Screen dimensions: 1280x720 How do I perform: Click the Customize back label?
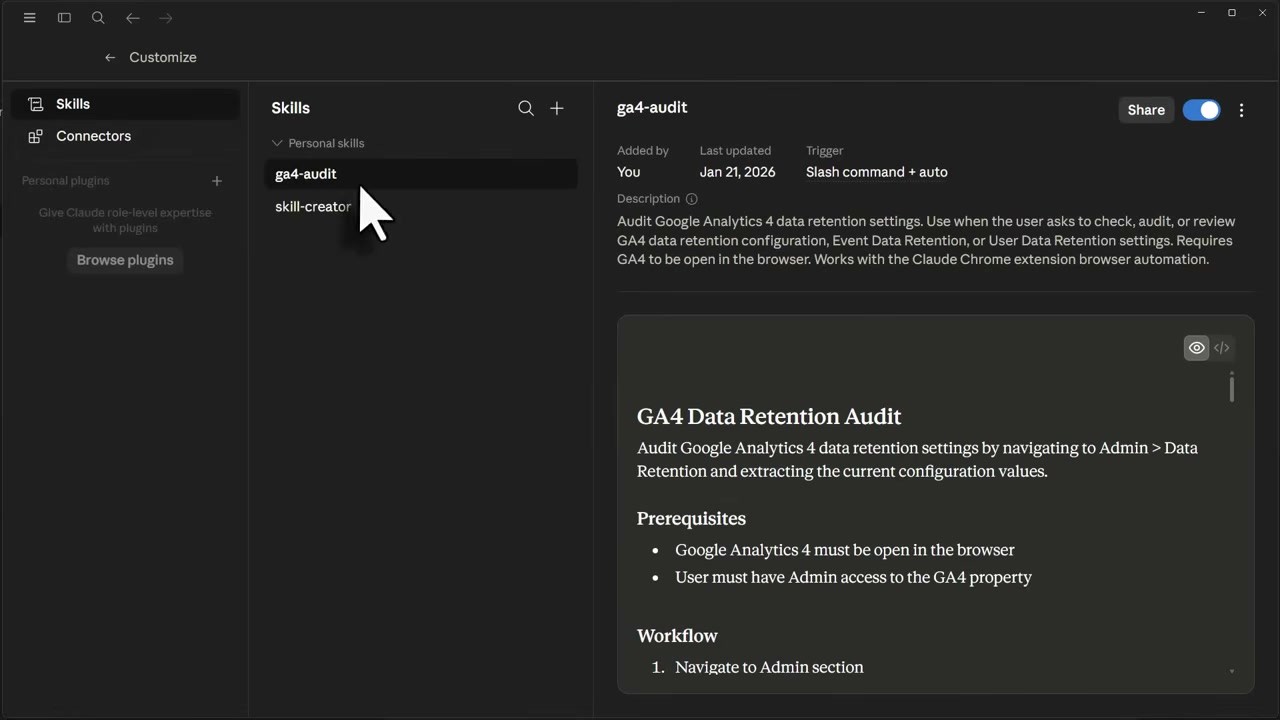point(163,57)
